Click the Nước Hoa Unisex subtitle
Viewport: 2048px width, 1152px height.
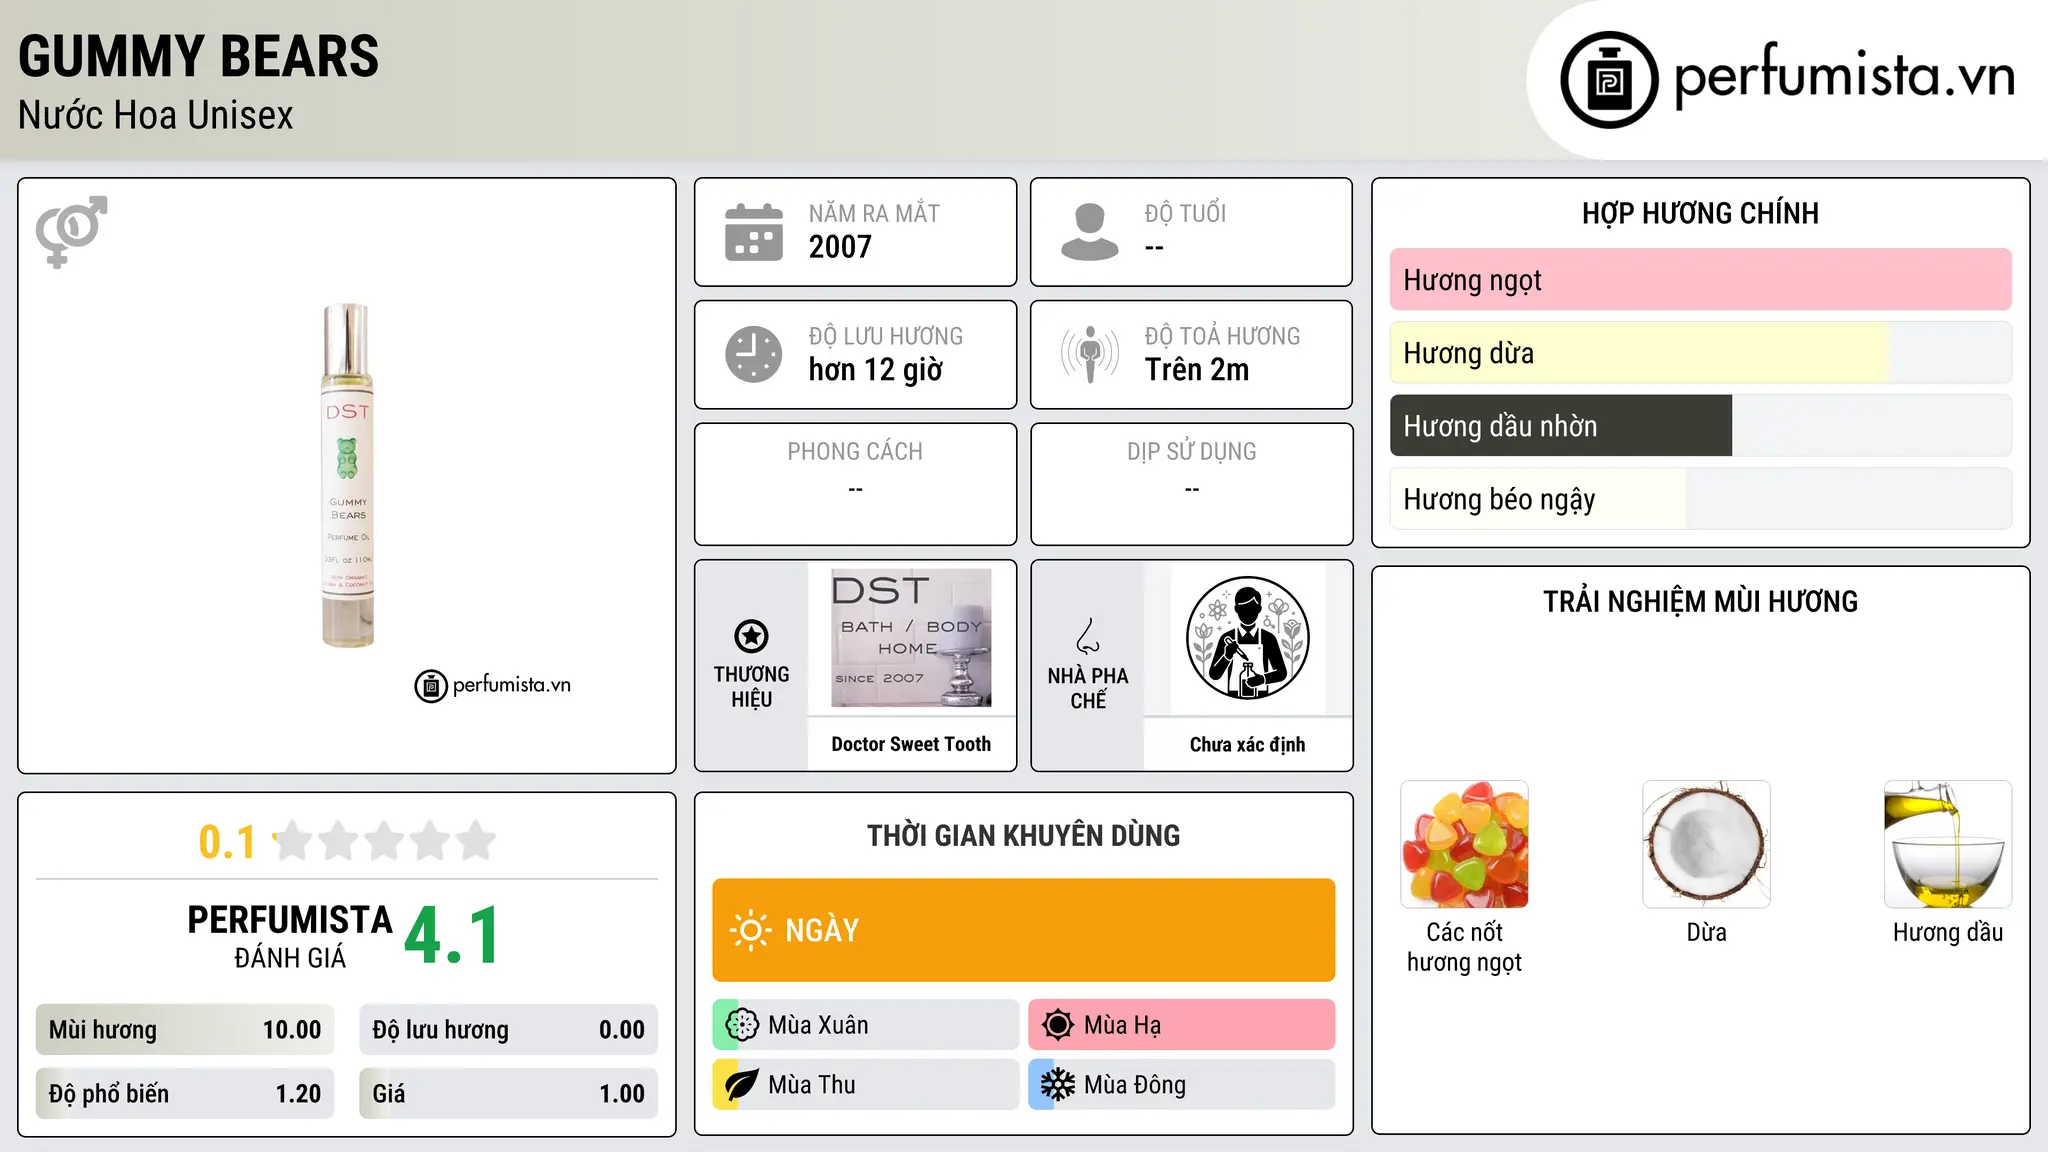156,115
